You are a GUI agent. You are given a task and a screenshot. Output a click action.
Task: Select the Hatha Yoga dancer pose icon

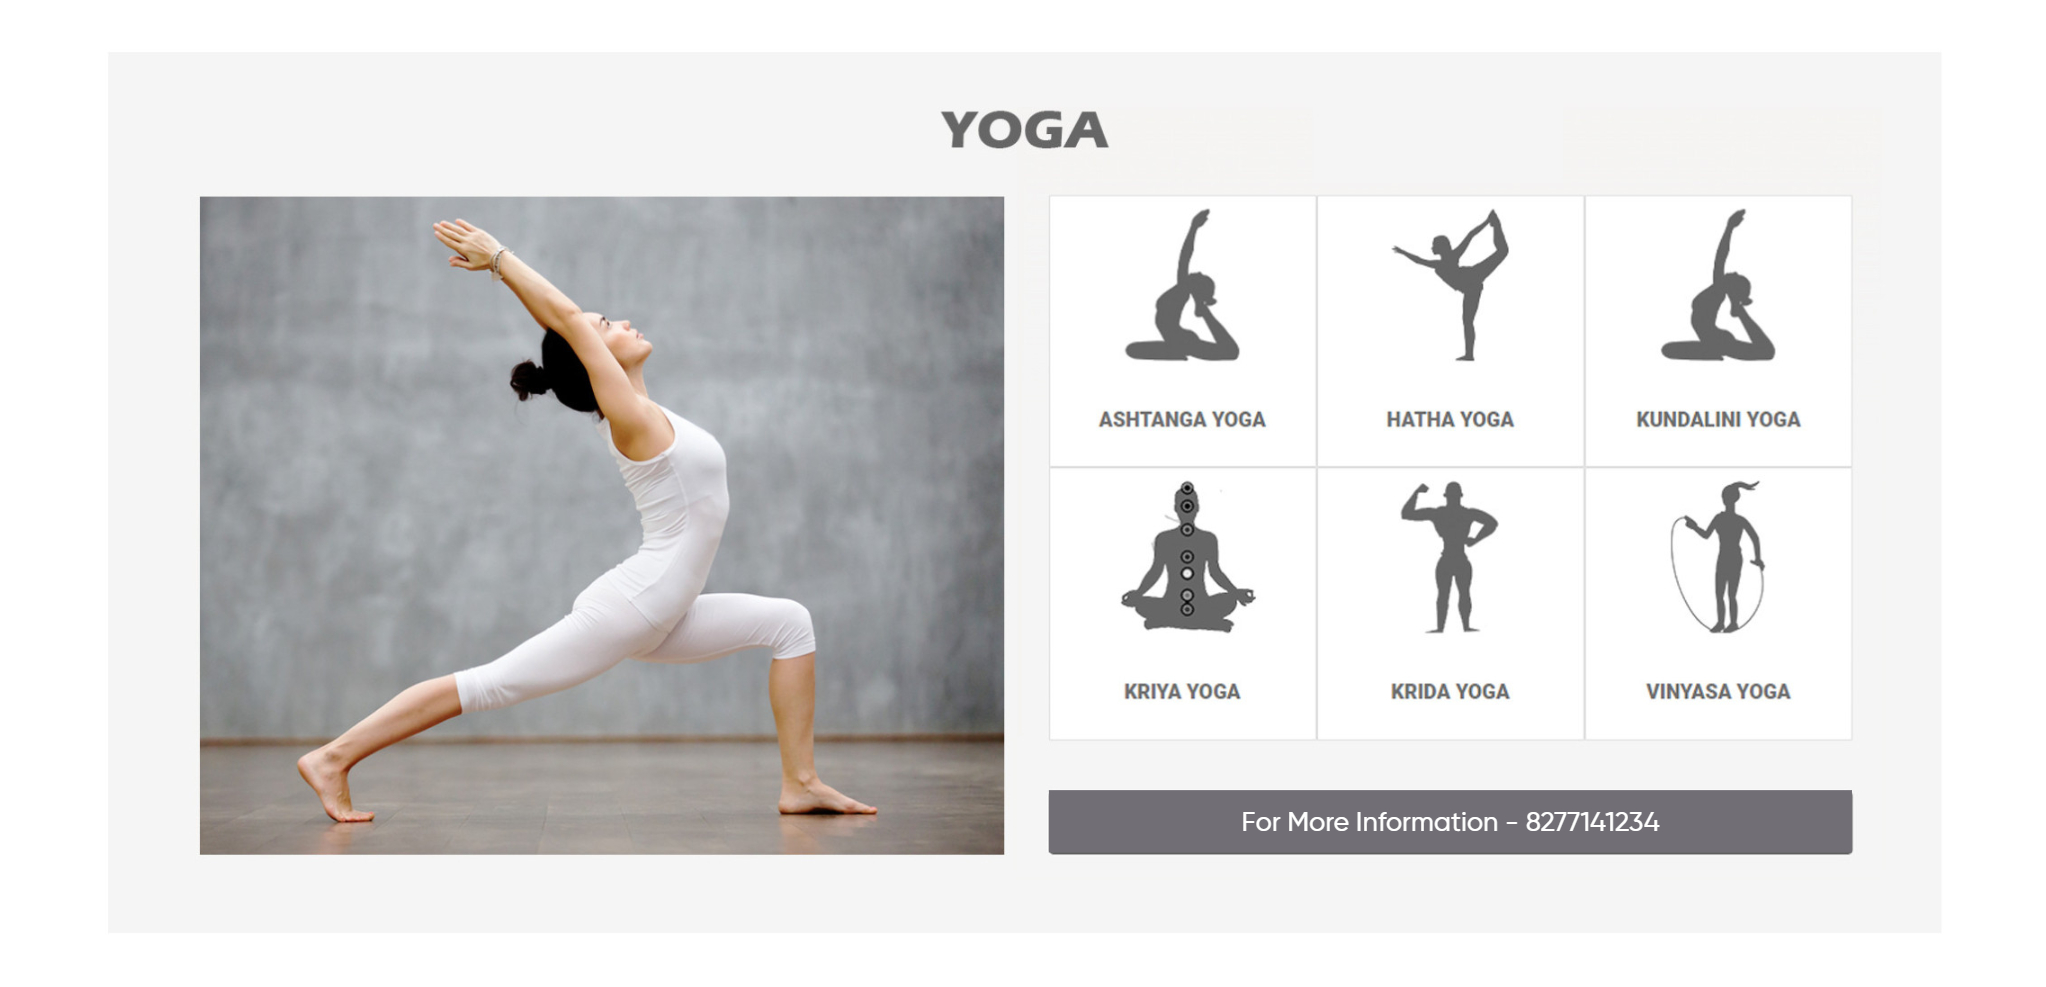click(x=1450, y=285)
